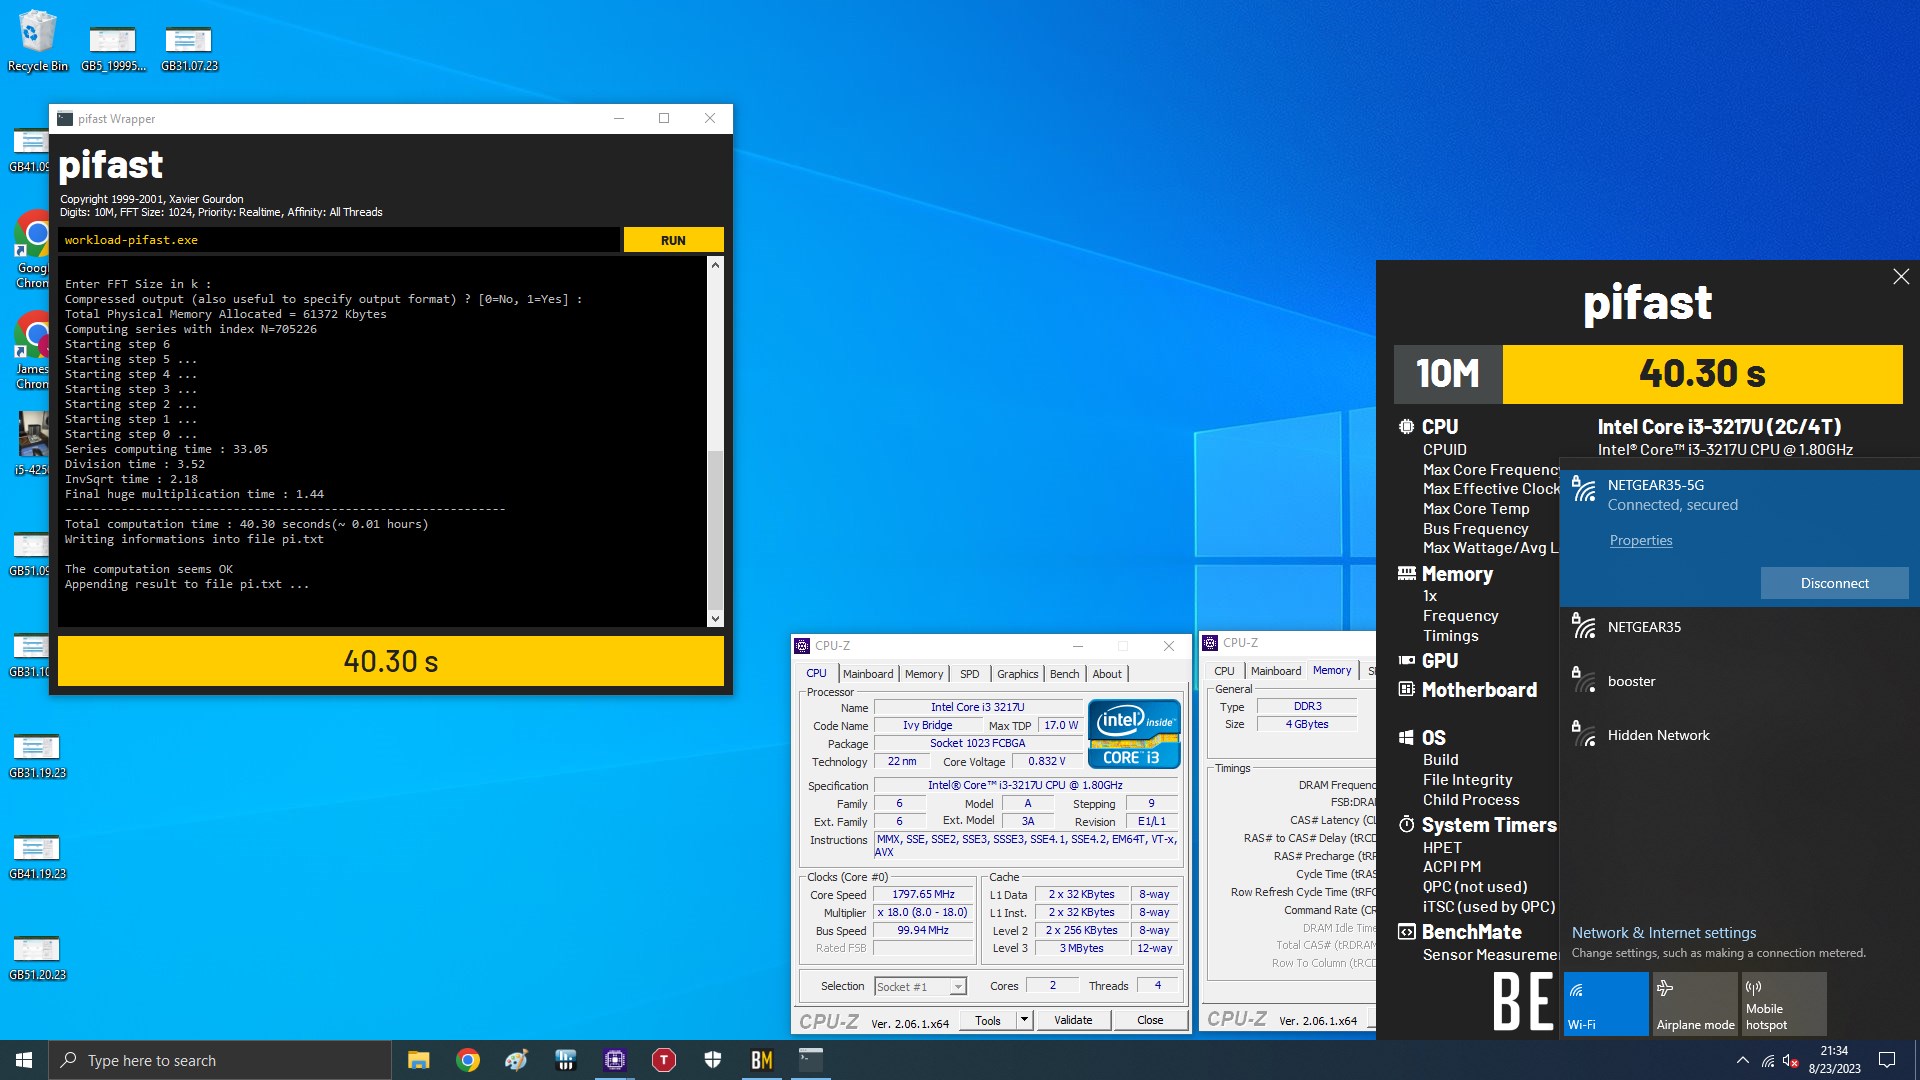This screenshot has height=1080, width=1920.
Task: Open the Tools dropdown arrow in CPU-Z
Action: click(x=1024, y=1020)
